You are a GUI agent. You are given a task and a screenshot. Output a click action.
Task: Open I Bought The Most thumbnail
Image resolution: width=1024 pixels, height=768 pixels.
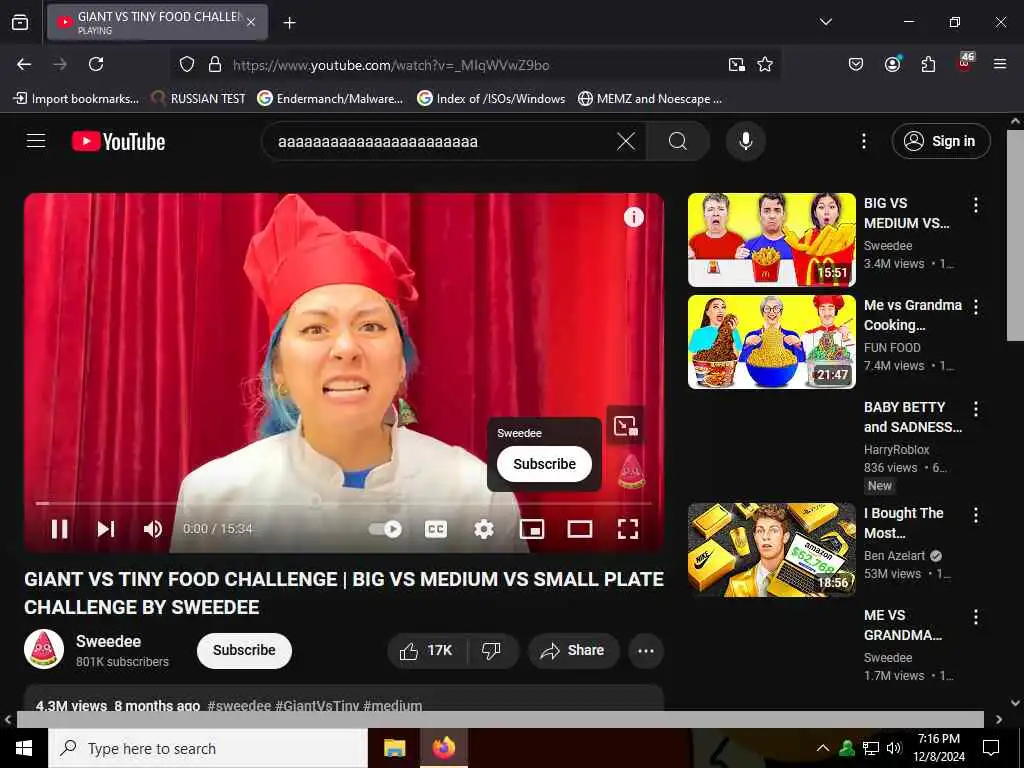(x=771, y=549)
